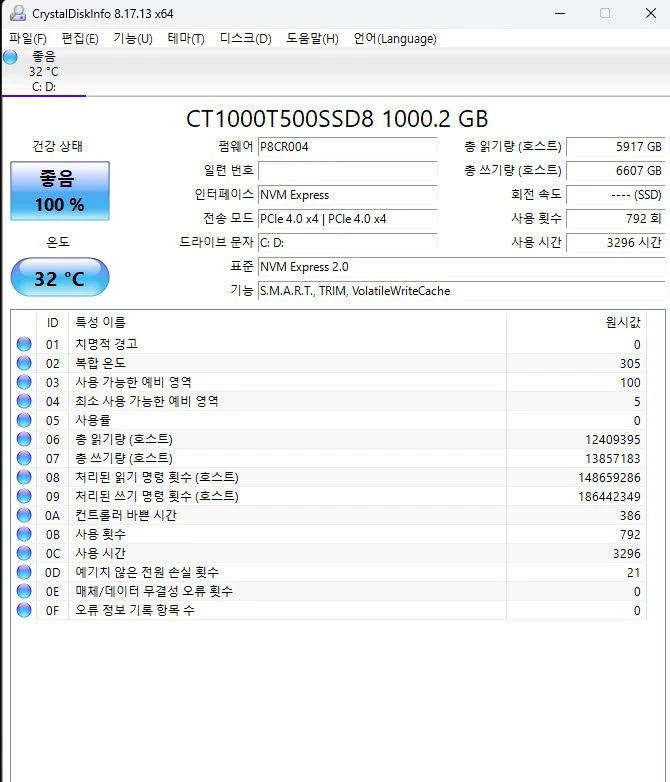The height and width of the screenshot is (782, 670).
Task: Click the status orb for attribute 03
Action: pyautogui.click(x=24, y=382)
